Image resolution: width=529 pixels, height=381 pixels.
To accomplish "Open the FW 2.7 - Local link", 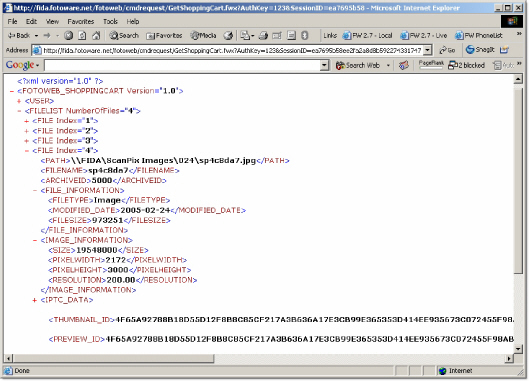I will pyautogui.click(x=367, y=35).
